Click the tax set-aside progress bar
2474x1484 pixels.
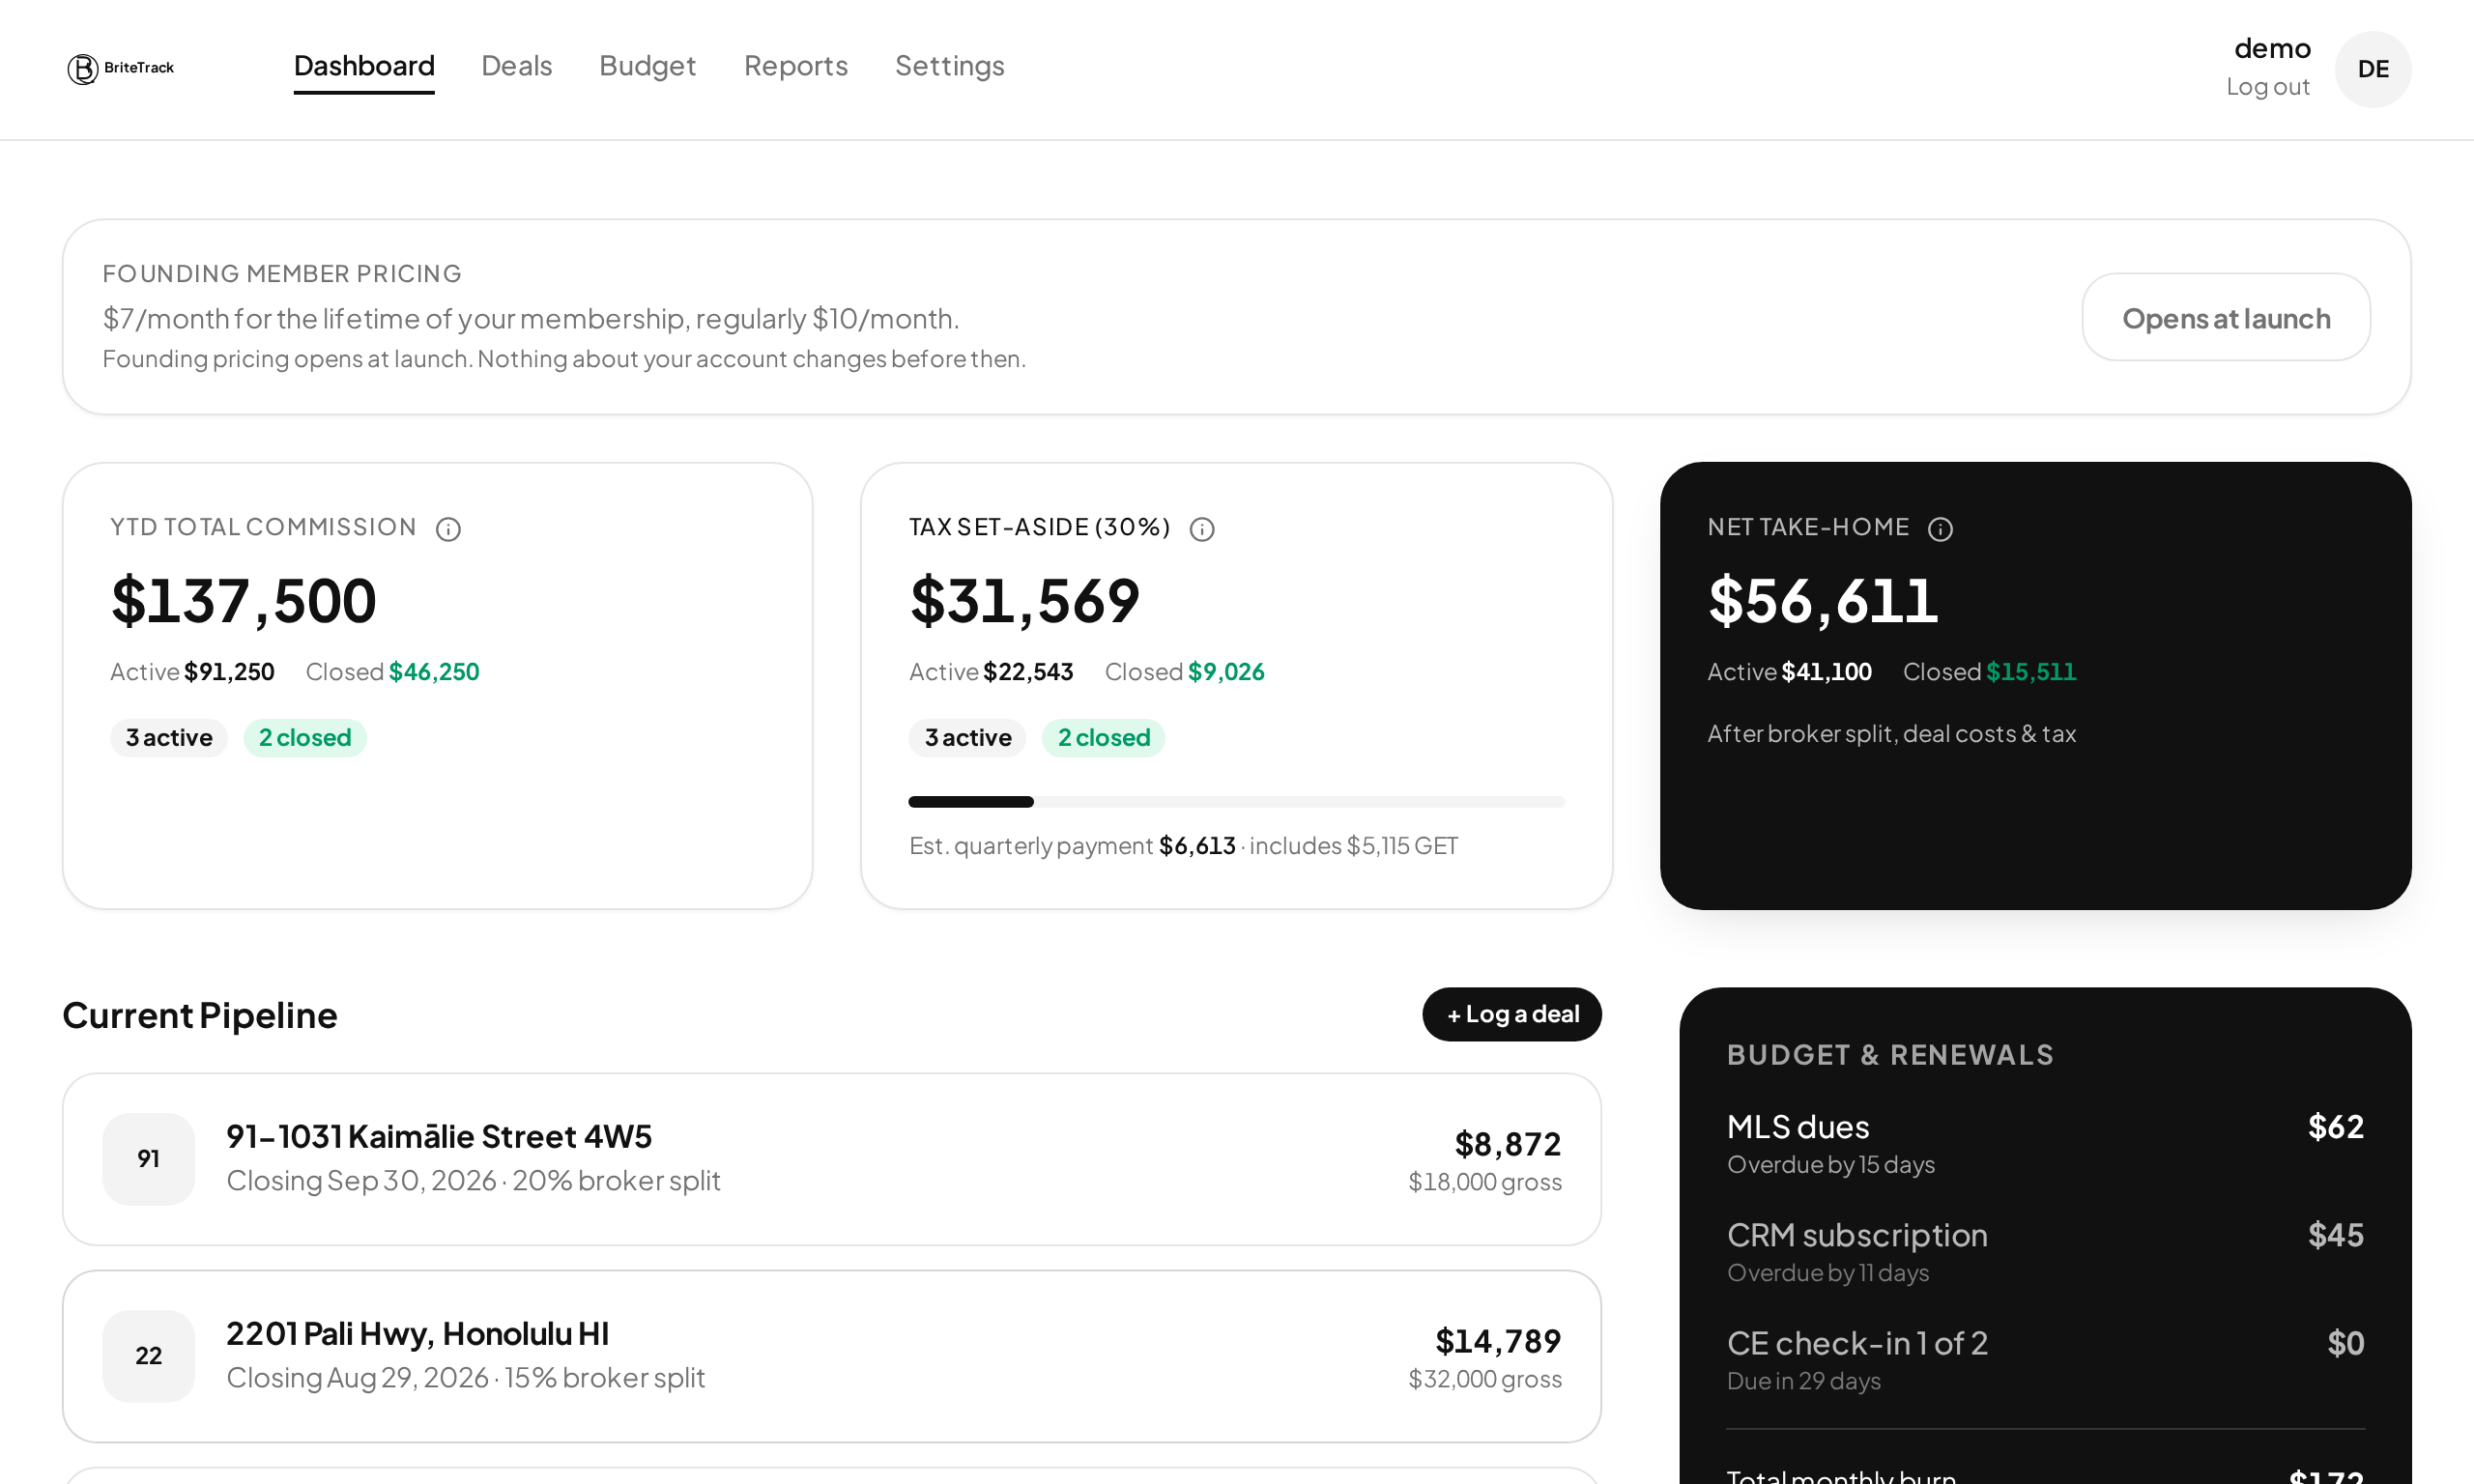pyautogui.click(x=1237, y=802)
